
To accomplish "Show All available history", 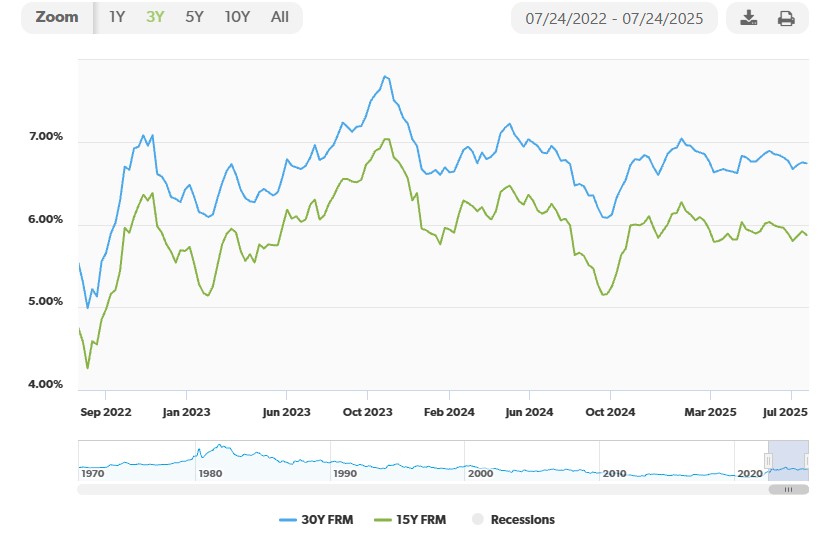I will click(280, 17).
